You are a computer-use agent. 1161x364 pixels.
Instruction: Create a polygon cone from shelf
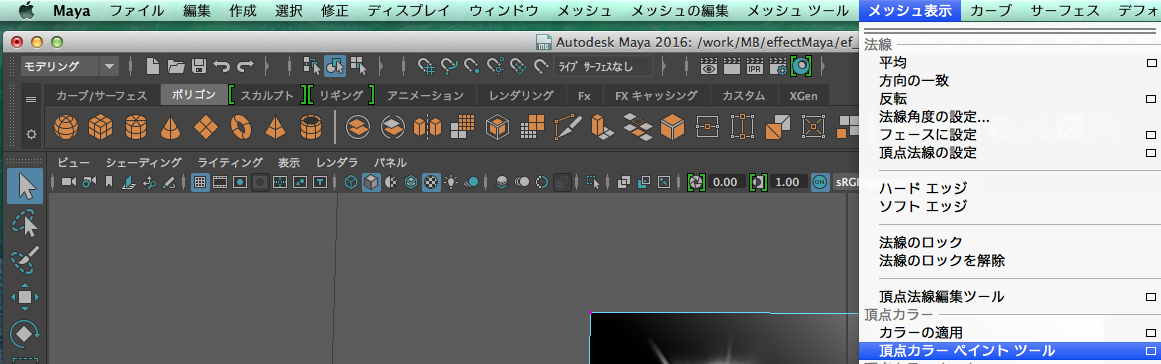click(x=170, y=128)
